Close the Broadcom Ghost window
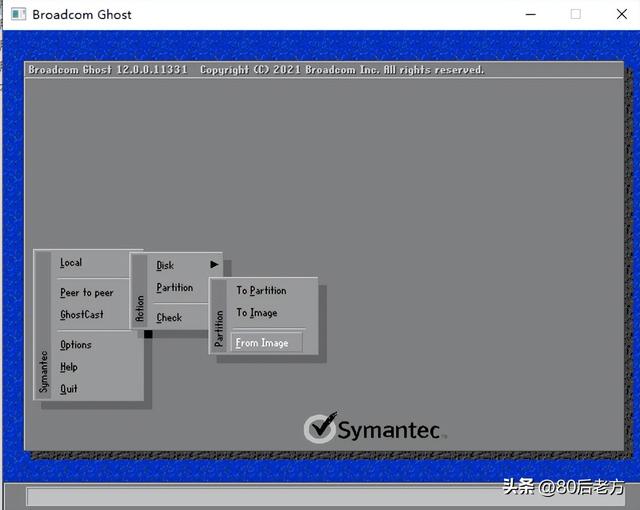 click(x=622, y=14)
